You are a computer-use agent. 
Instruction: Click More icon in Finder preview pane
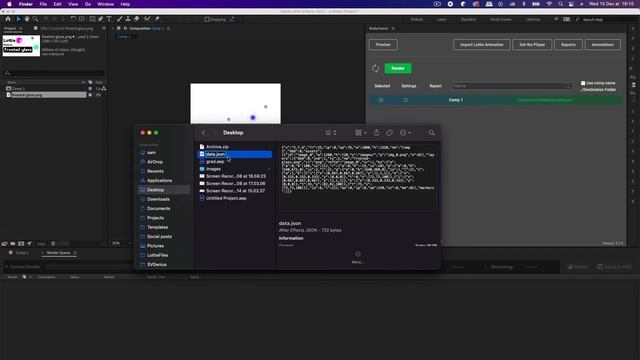[358, 257]
